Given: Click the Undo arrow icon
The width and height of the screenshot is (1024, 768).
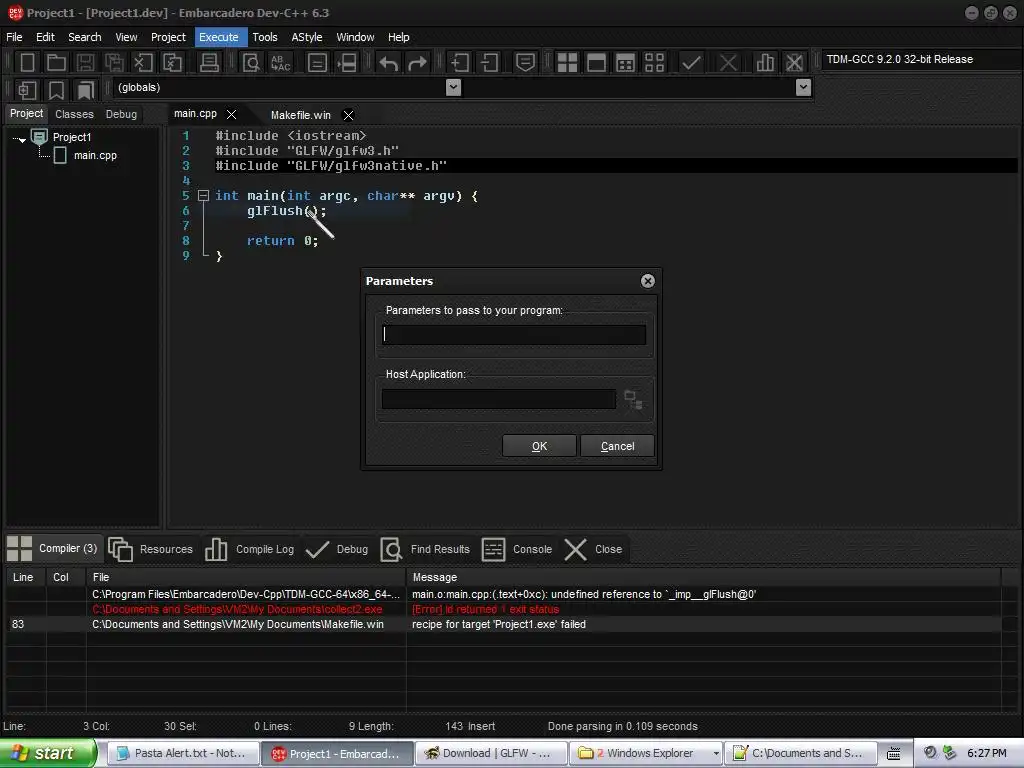Looking at the screenshot, I should pos(389,63).
